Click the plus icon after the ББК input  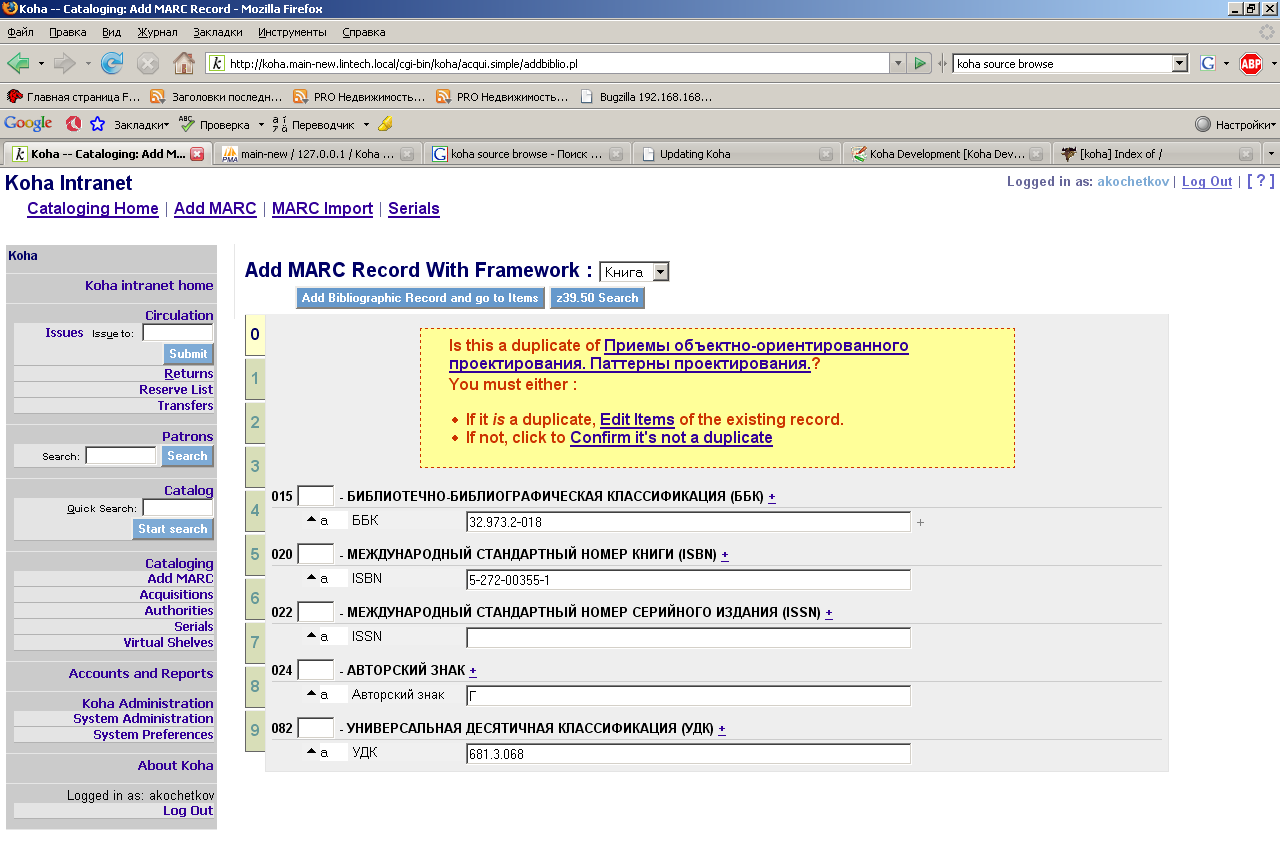click(920, 522)
